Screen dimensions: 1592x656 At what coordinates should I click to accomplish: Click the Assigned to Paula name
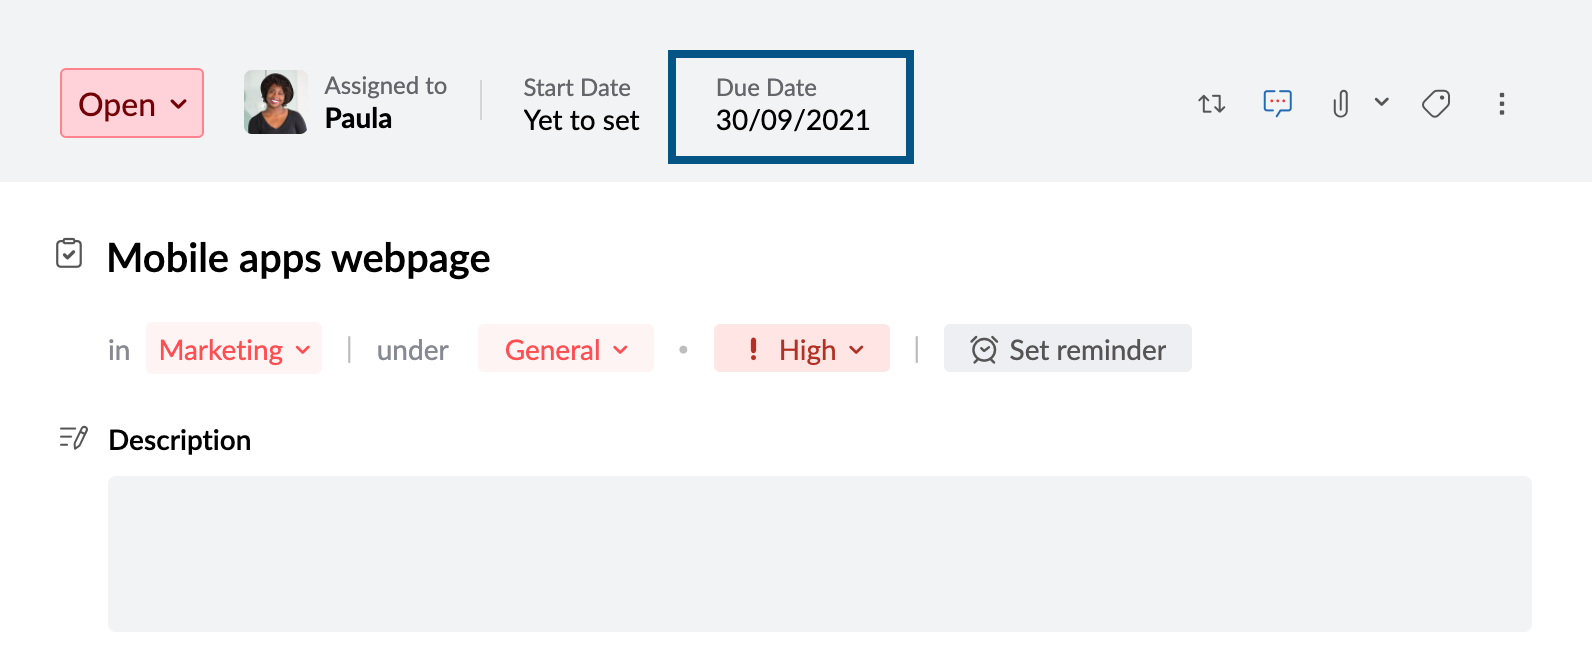click(358, 119)
